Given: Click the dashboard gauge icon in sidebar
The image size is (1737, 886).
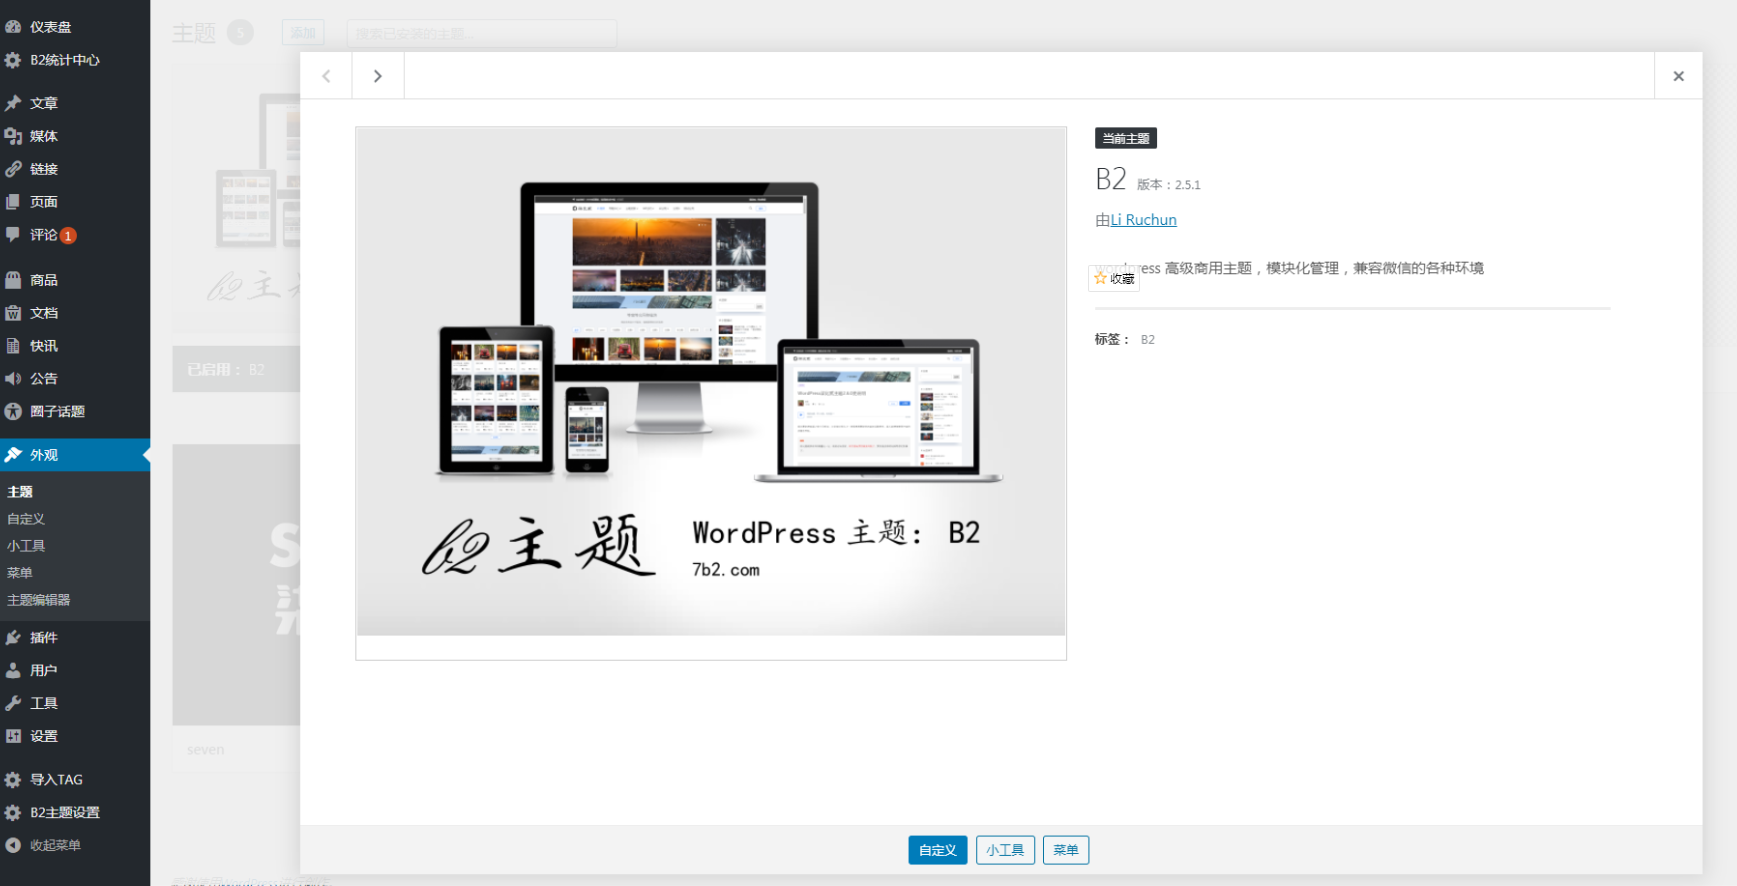Looking at the screenshot, I should coord(13,27).
